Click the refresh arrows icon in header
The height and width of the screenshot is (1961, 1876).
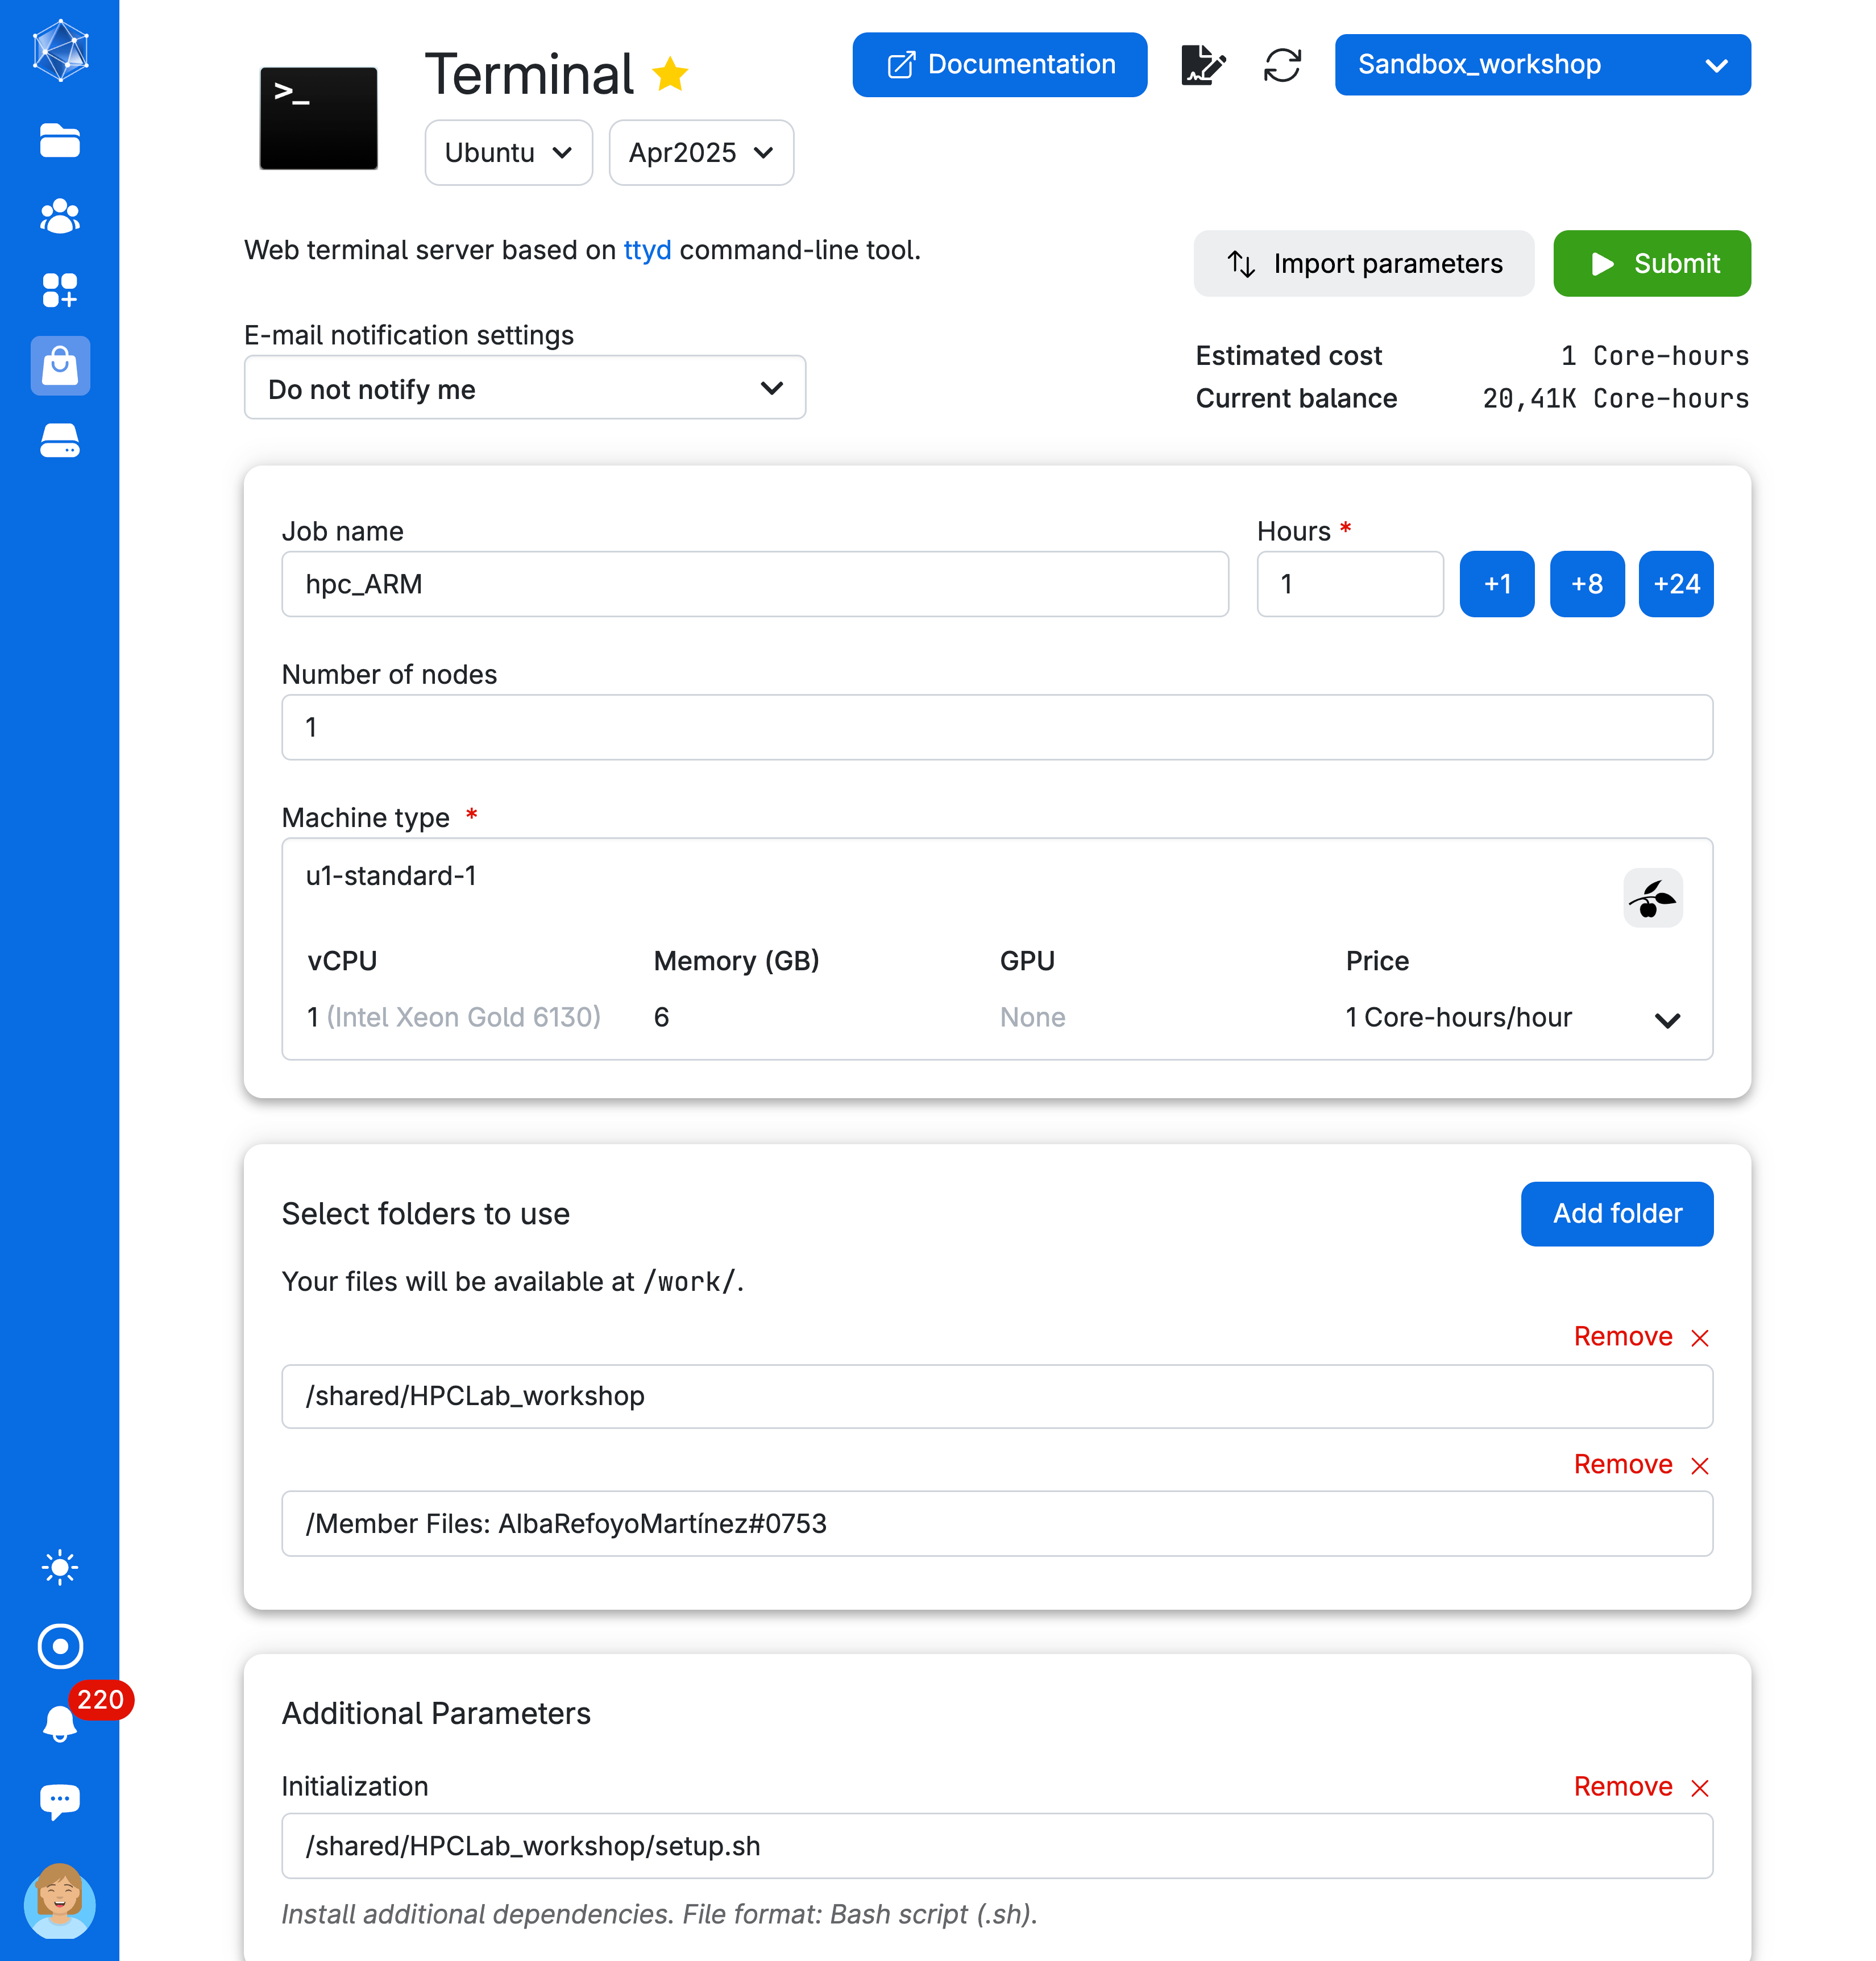coord(1282,65)
